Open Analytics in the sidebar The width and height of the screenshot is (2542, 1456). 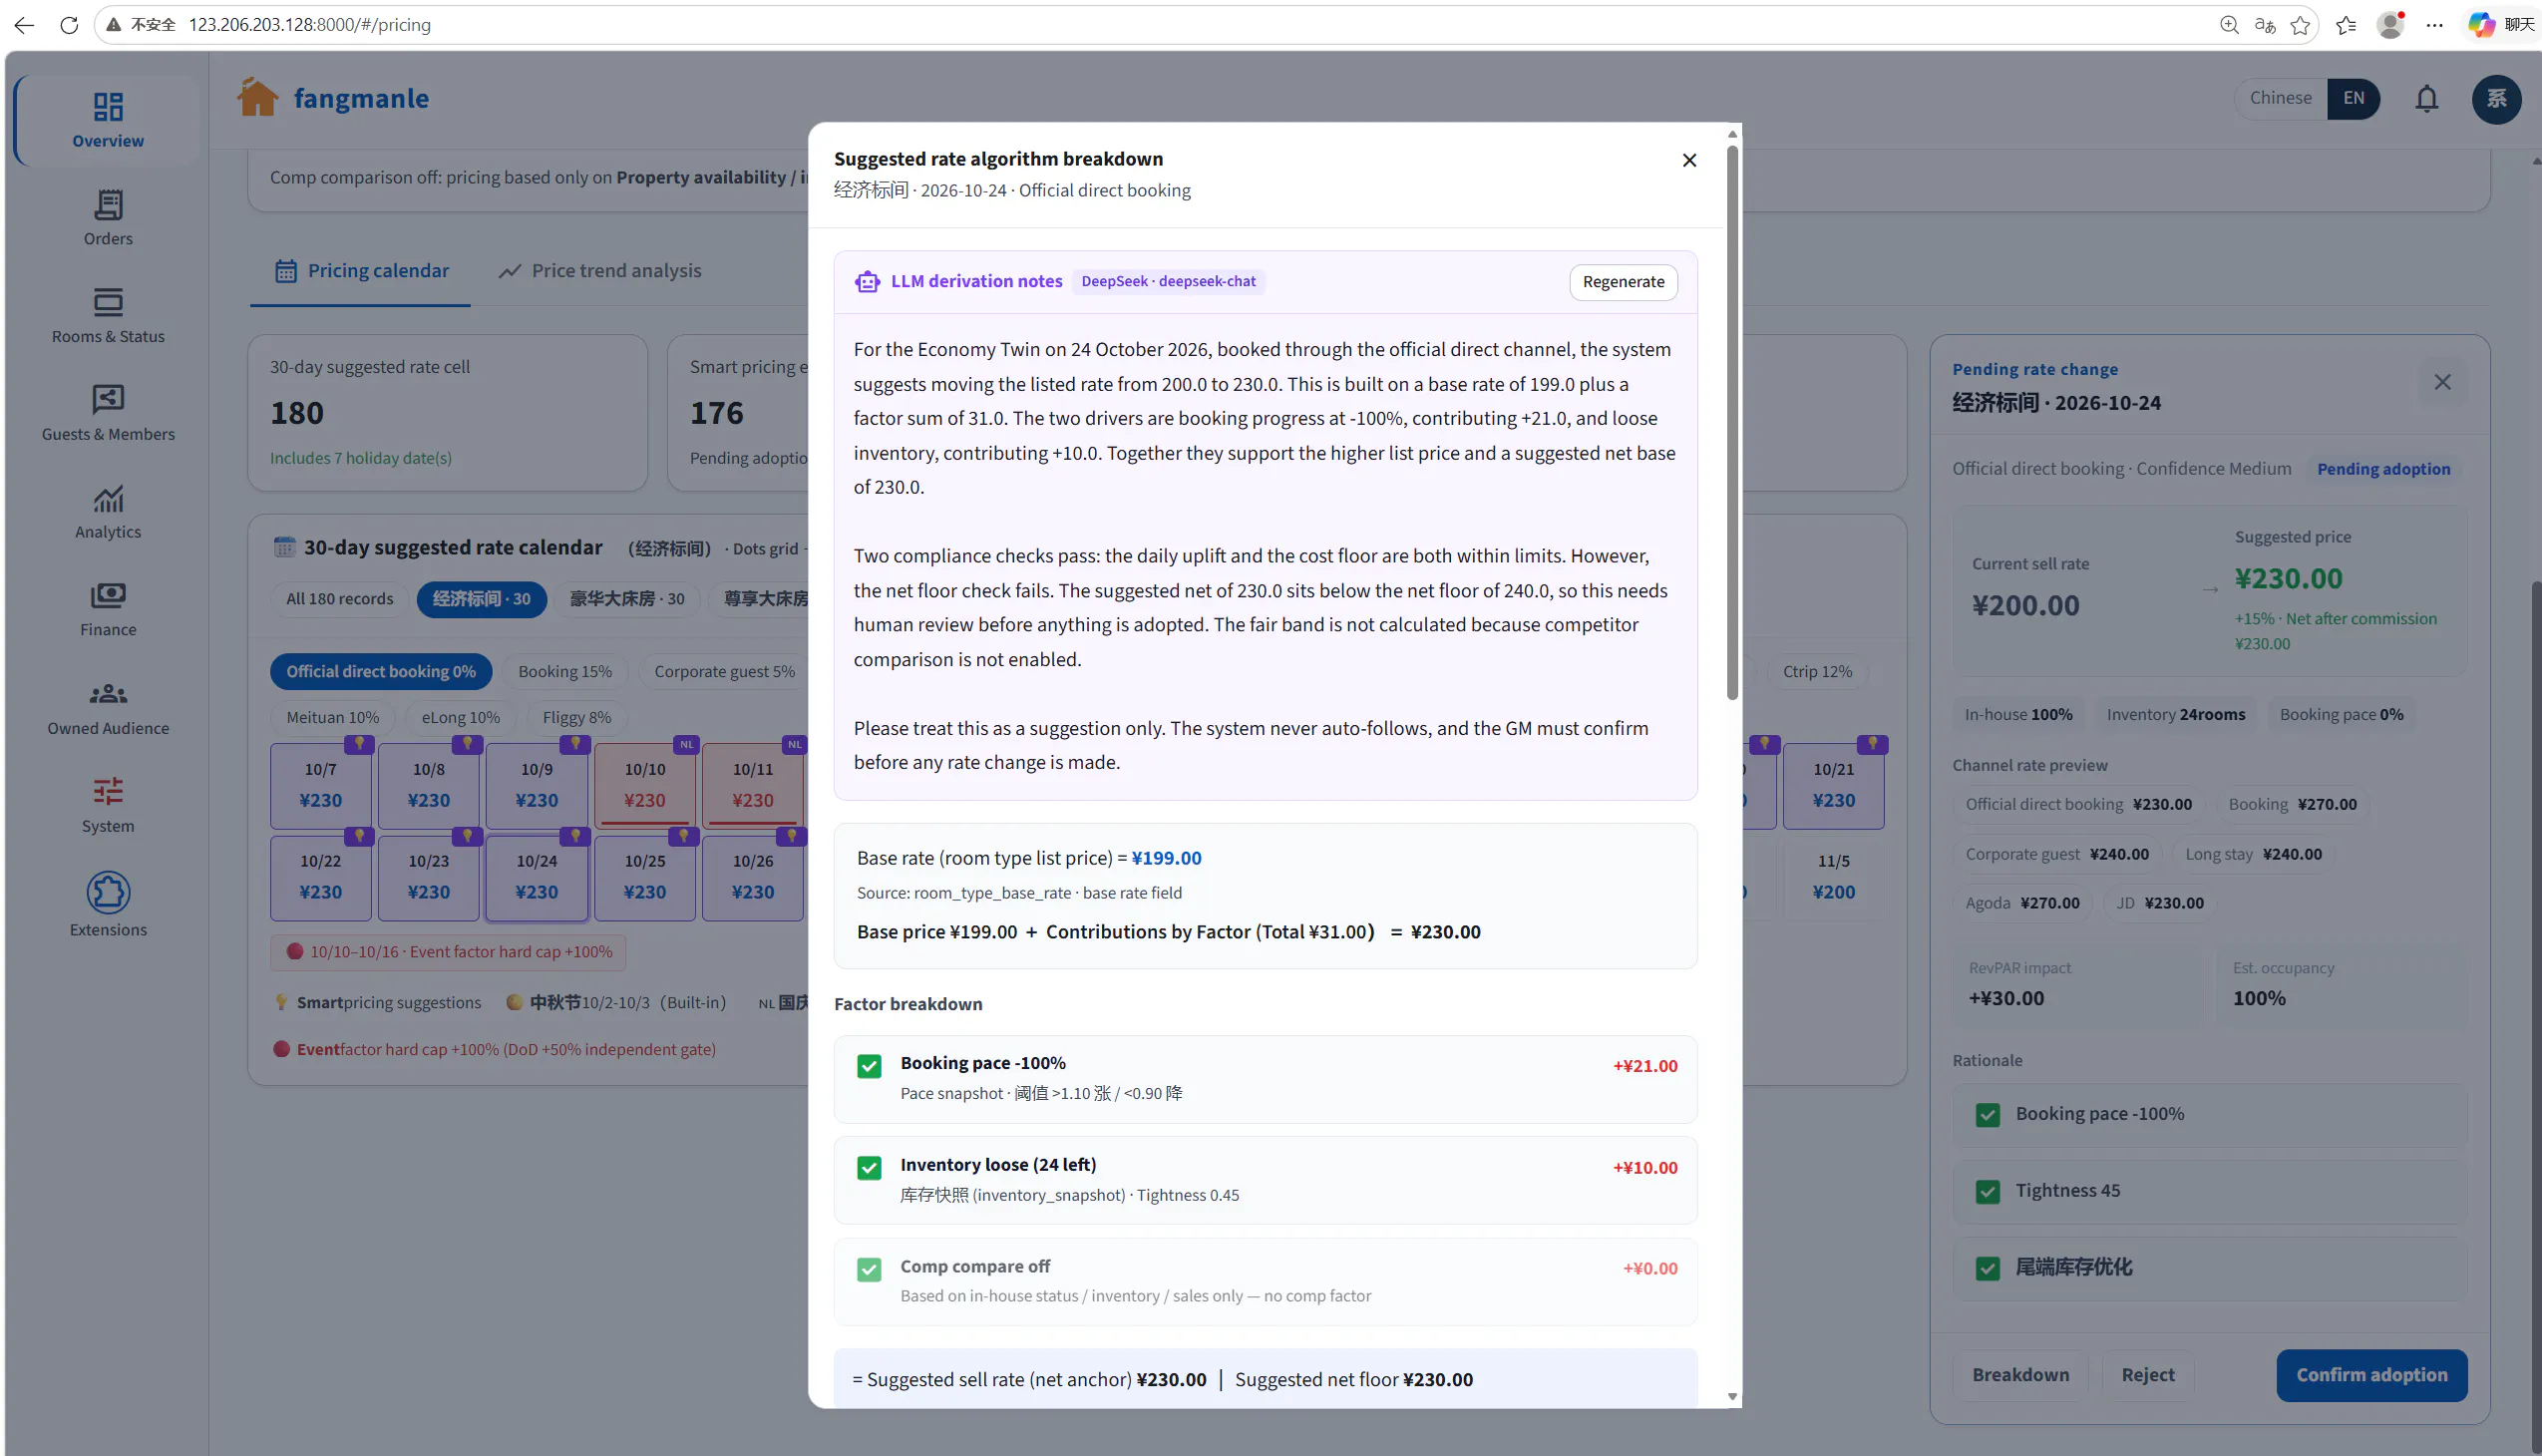[107, 512]
